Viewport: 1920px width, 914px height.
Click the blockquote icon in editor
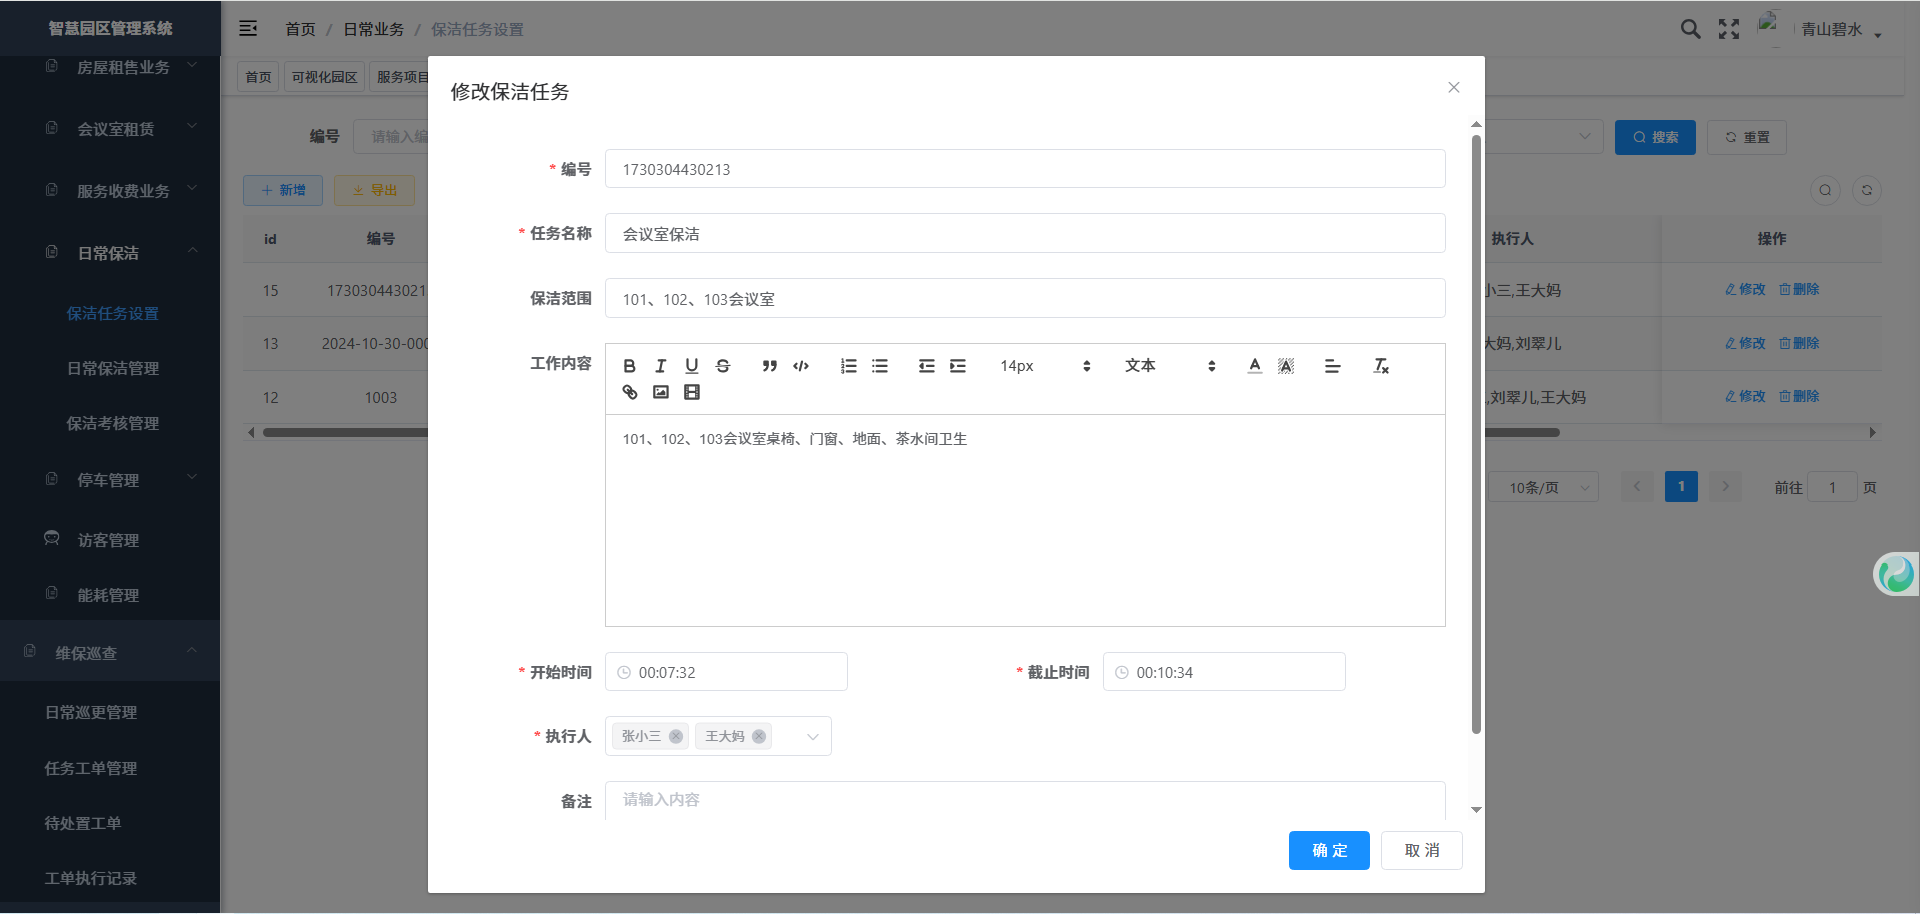click(x=769, y=366)
